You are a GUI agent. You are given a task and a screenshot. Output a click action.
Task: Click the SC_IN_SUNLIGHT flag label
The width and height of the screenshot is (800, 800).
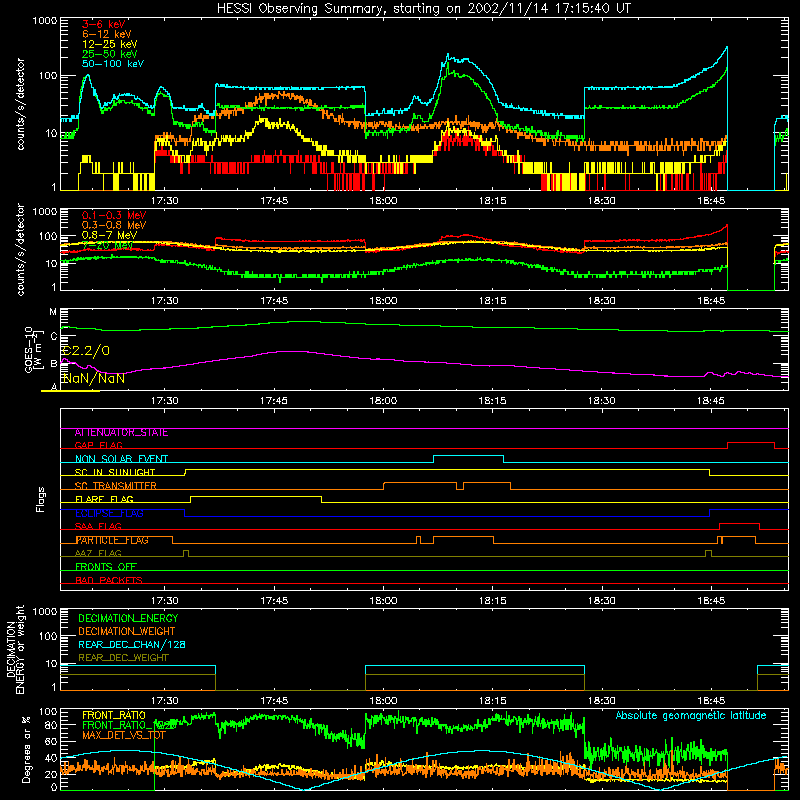pos(115,472)
